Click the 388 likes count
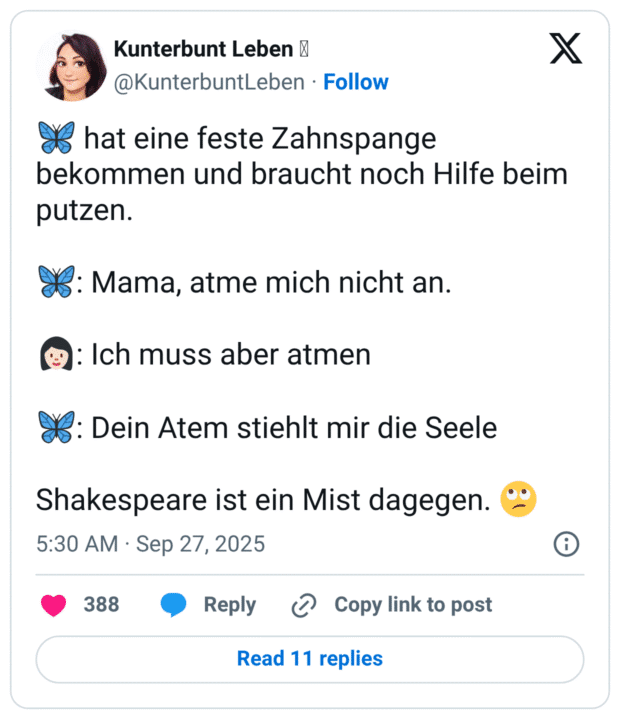The image size is (620, 719). (101, 604)
